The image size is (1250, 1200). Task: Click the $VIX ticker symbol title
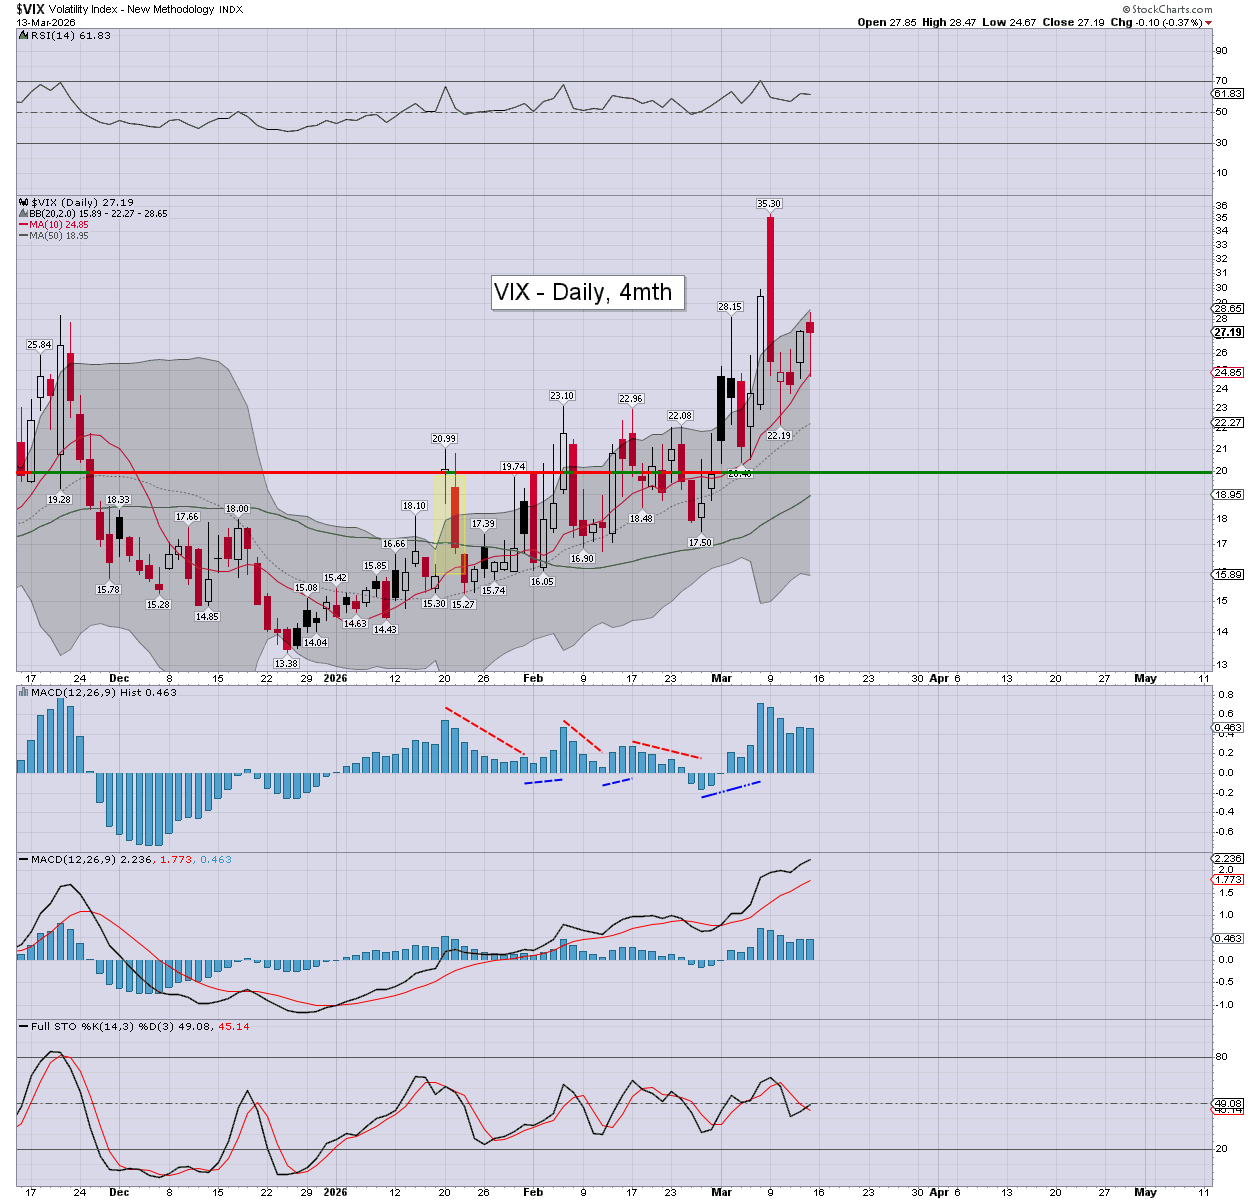click(29, 9)
